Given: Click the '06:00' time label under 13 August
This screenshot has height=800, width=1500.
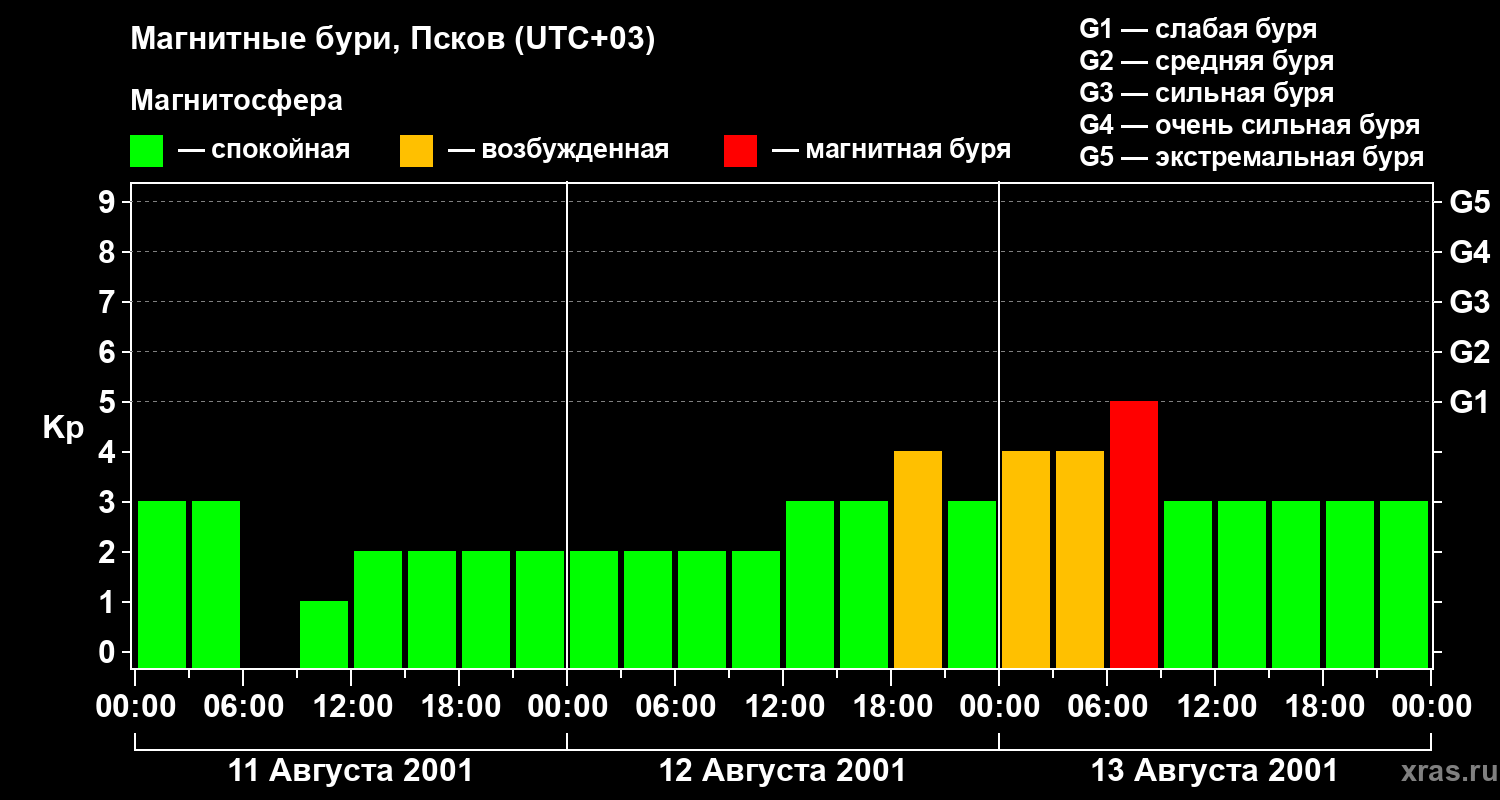Looking at the screenshot, I should [1107, 707].
